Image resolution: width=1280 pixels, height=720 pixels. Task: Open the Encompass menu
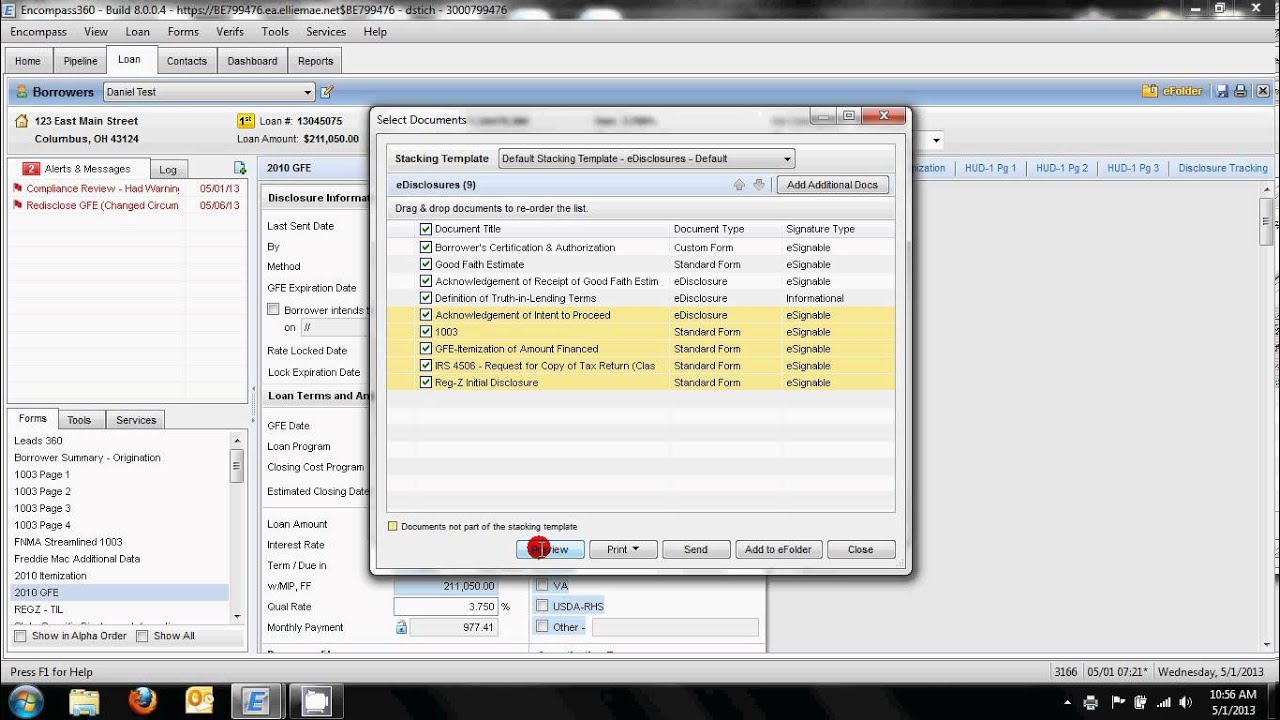[x=39, y=32]
